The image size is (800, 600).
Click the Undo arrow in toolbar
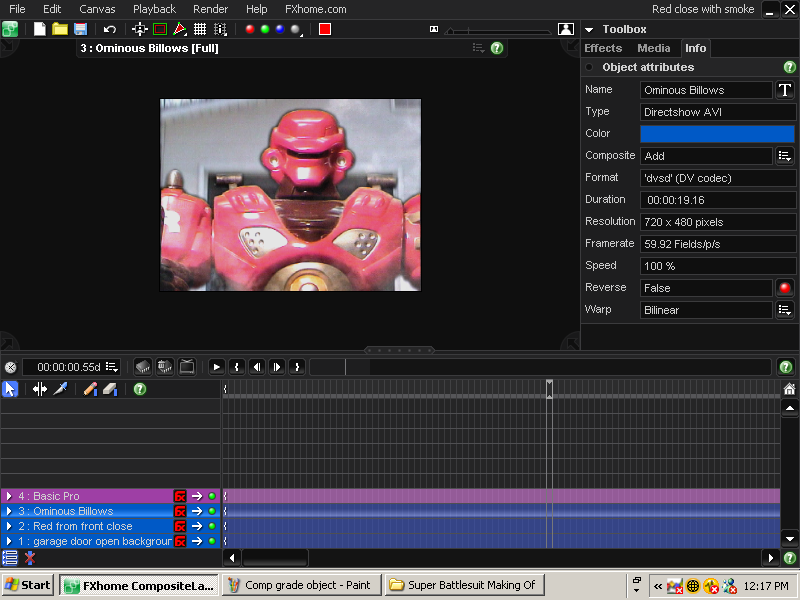pyautogui.click(x=109, y=29)
